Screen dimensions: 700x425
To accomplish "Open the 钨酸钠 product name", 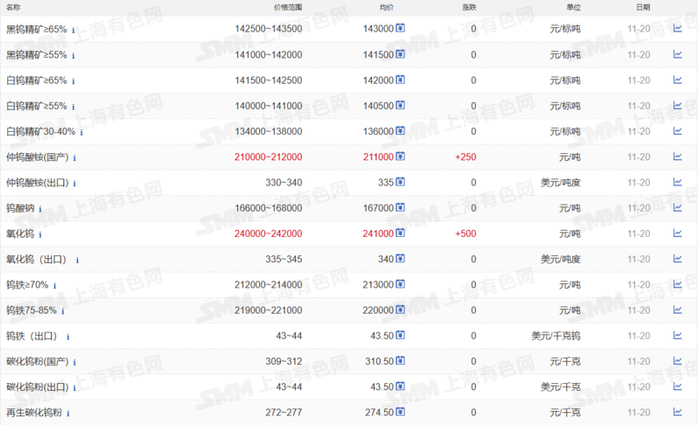I will pos(20,208).
